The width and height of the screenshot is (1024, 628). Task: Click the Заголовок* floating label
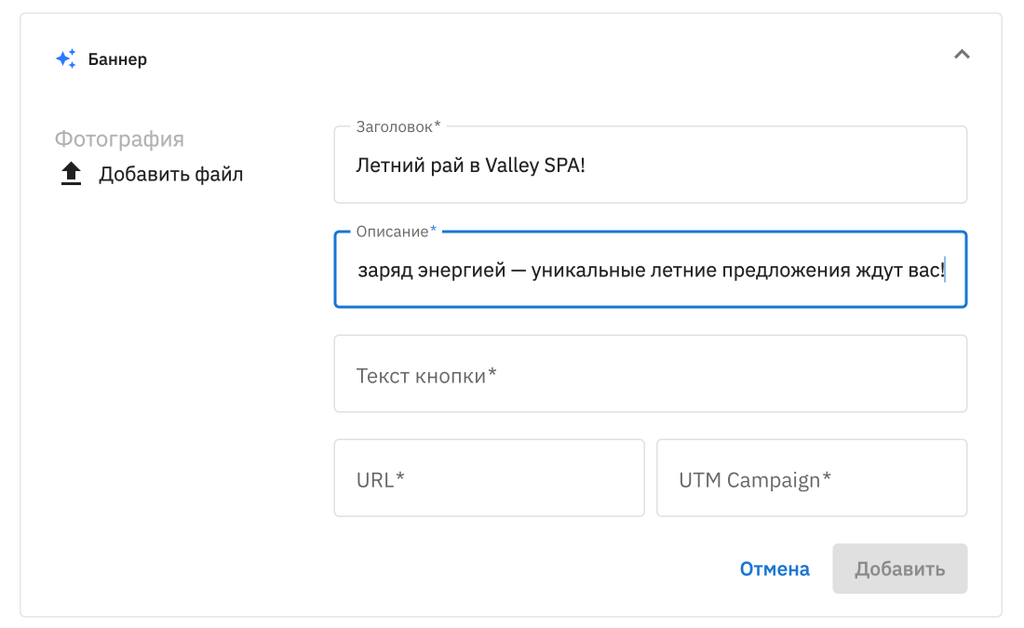click(x=397, y=127)
